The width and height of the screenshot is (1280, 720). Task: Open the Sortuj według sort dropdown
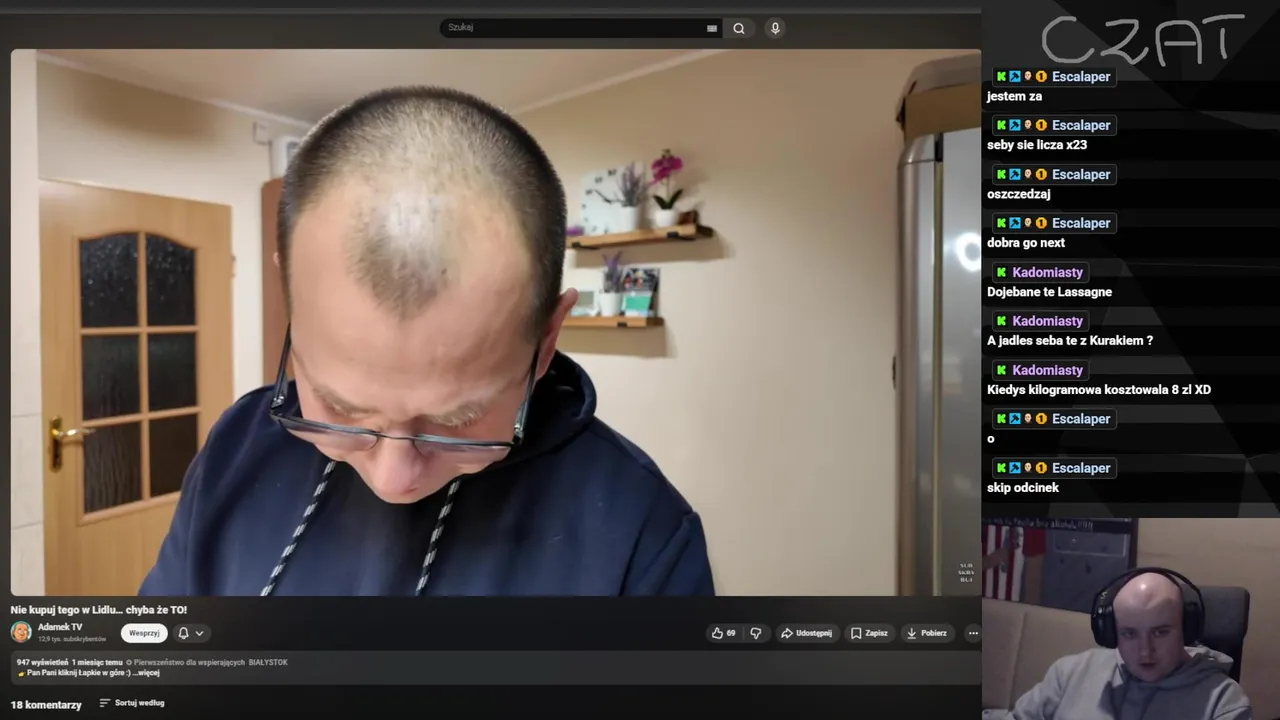coord(132,703)
